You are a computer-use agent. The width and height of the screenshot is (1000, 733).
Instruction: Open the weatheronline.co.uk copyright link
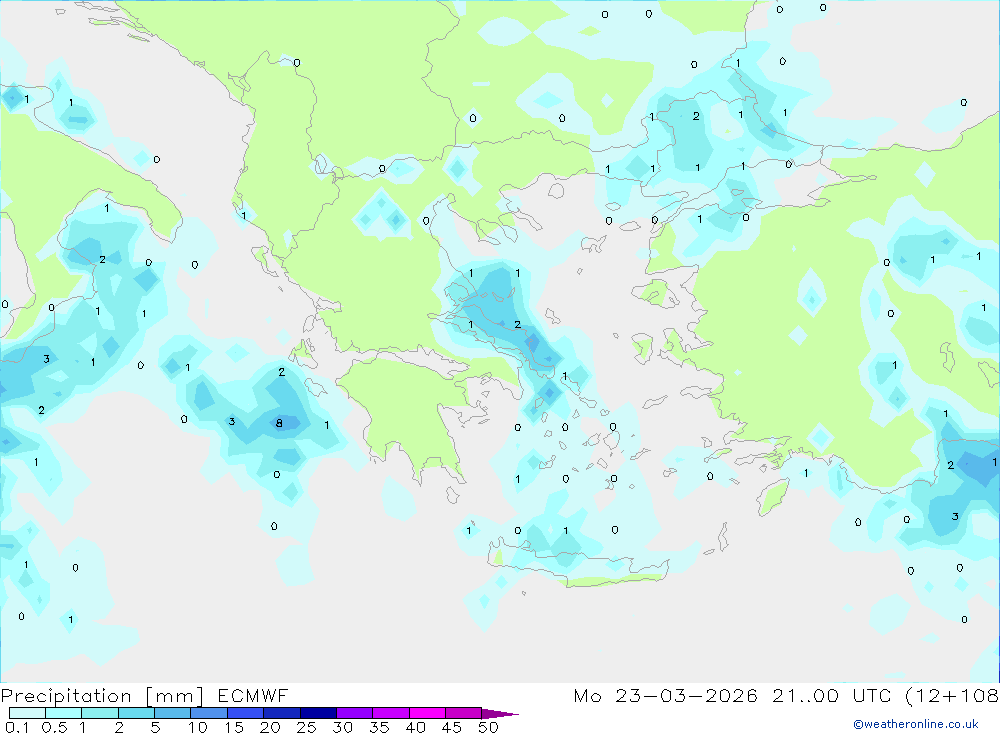pyautogui.click(x=916, y=724)
